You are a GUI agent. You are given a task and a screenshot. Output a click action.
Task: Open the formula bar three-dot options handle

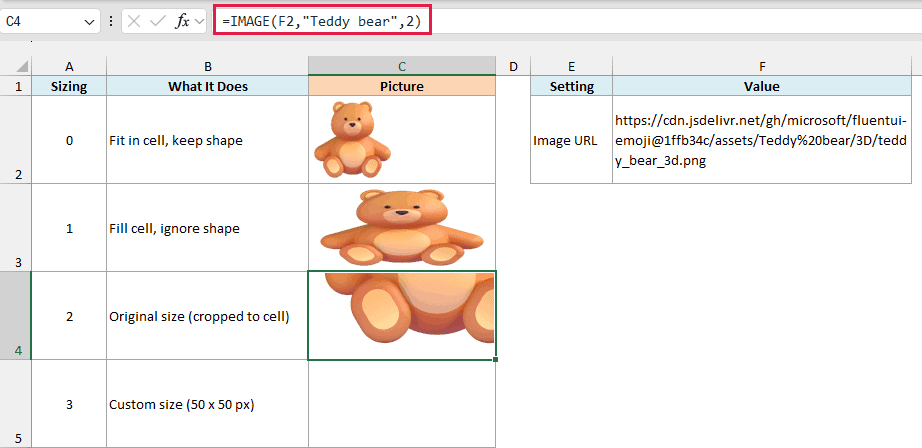coord(111,22)
